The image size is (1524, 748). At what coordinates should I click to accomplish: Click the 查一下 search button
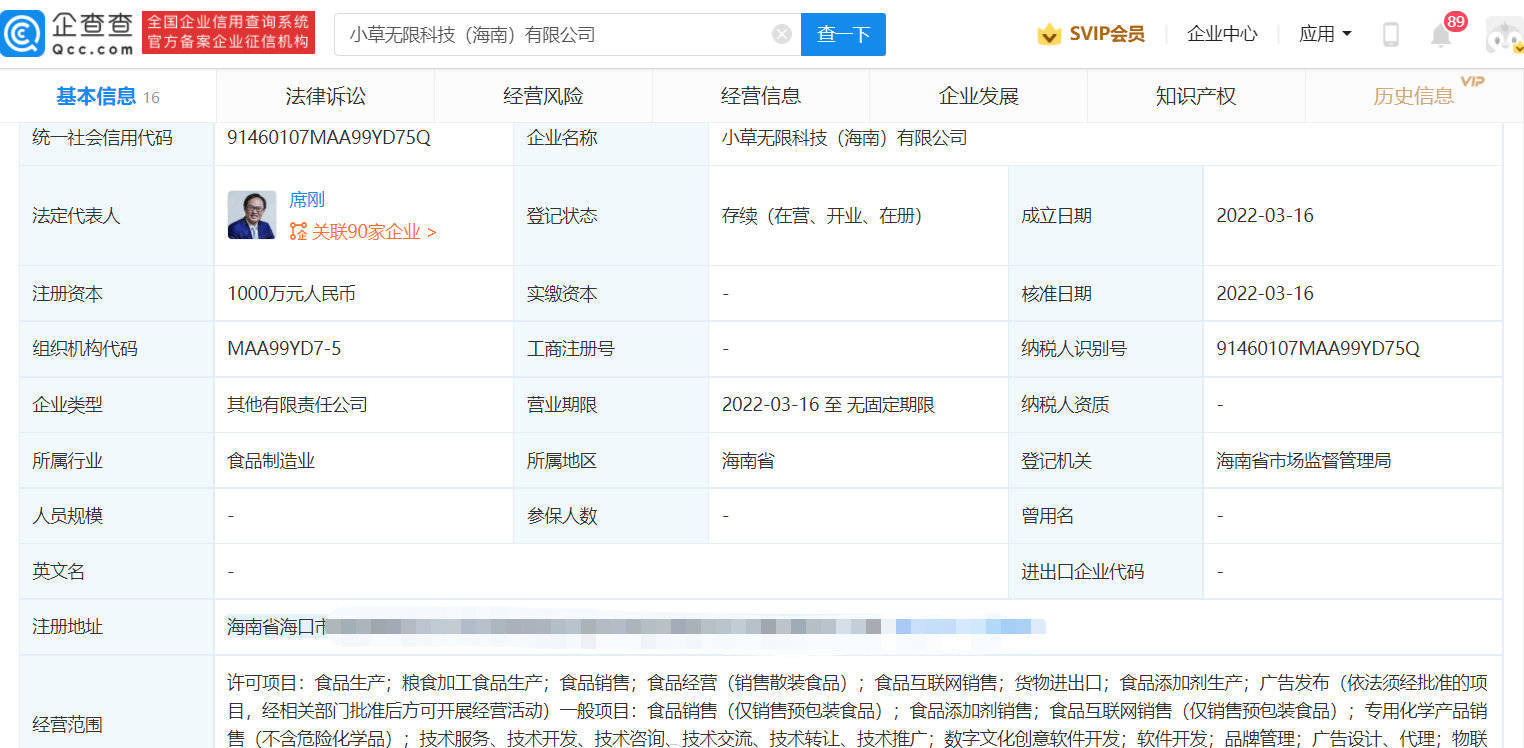coord(843,35)
